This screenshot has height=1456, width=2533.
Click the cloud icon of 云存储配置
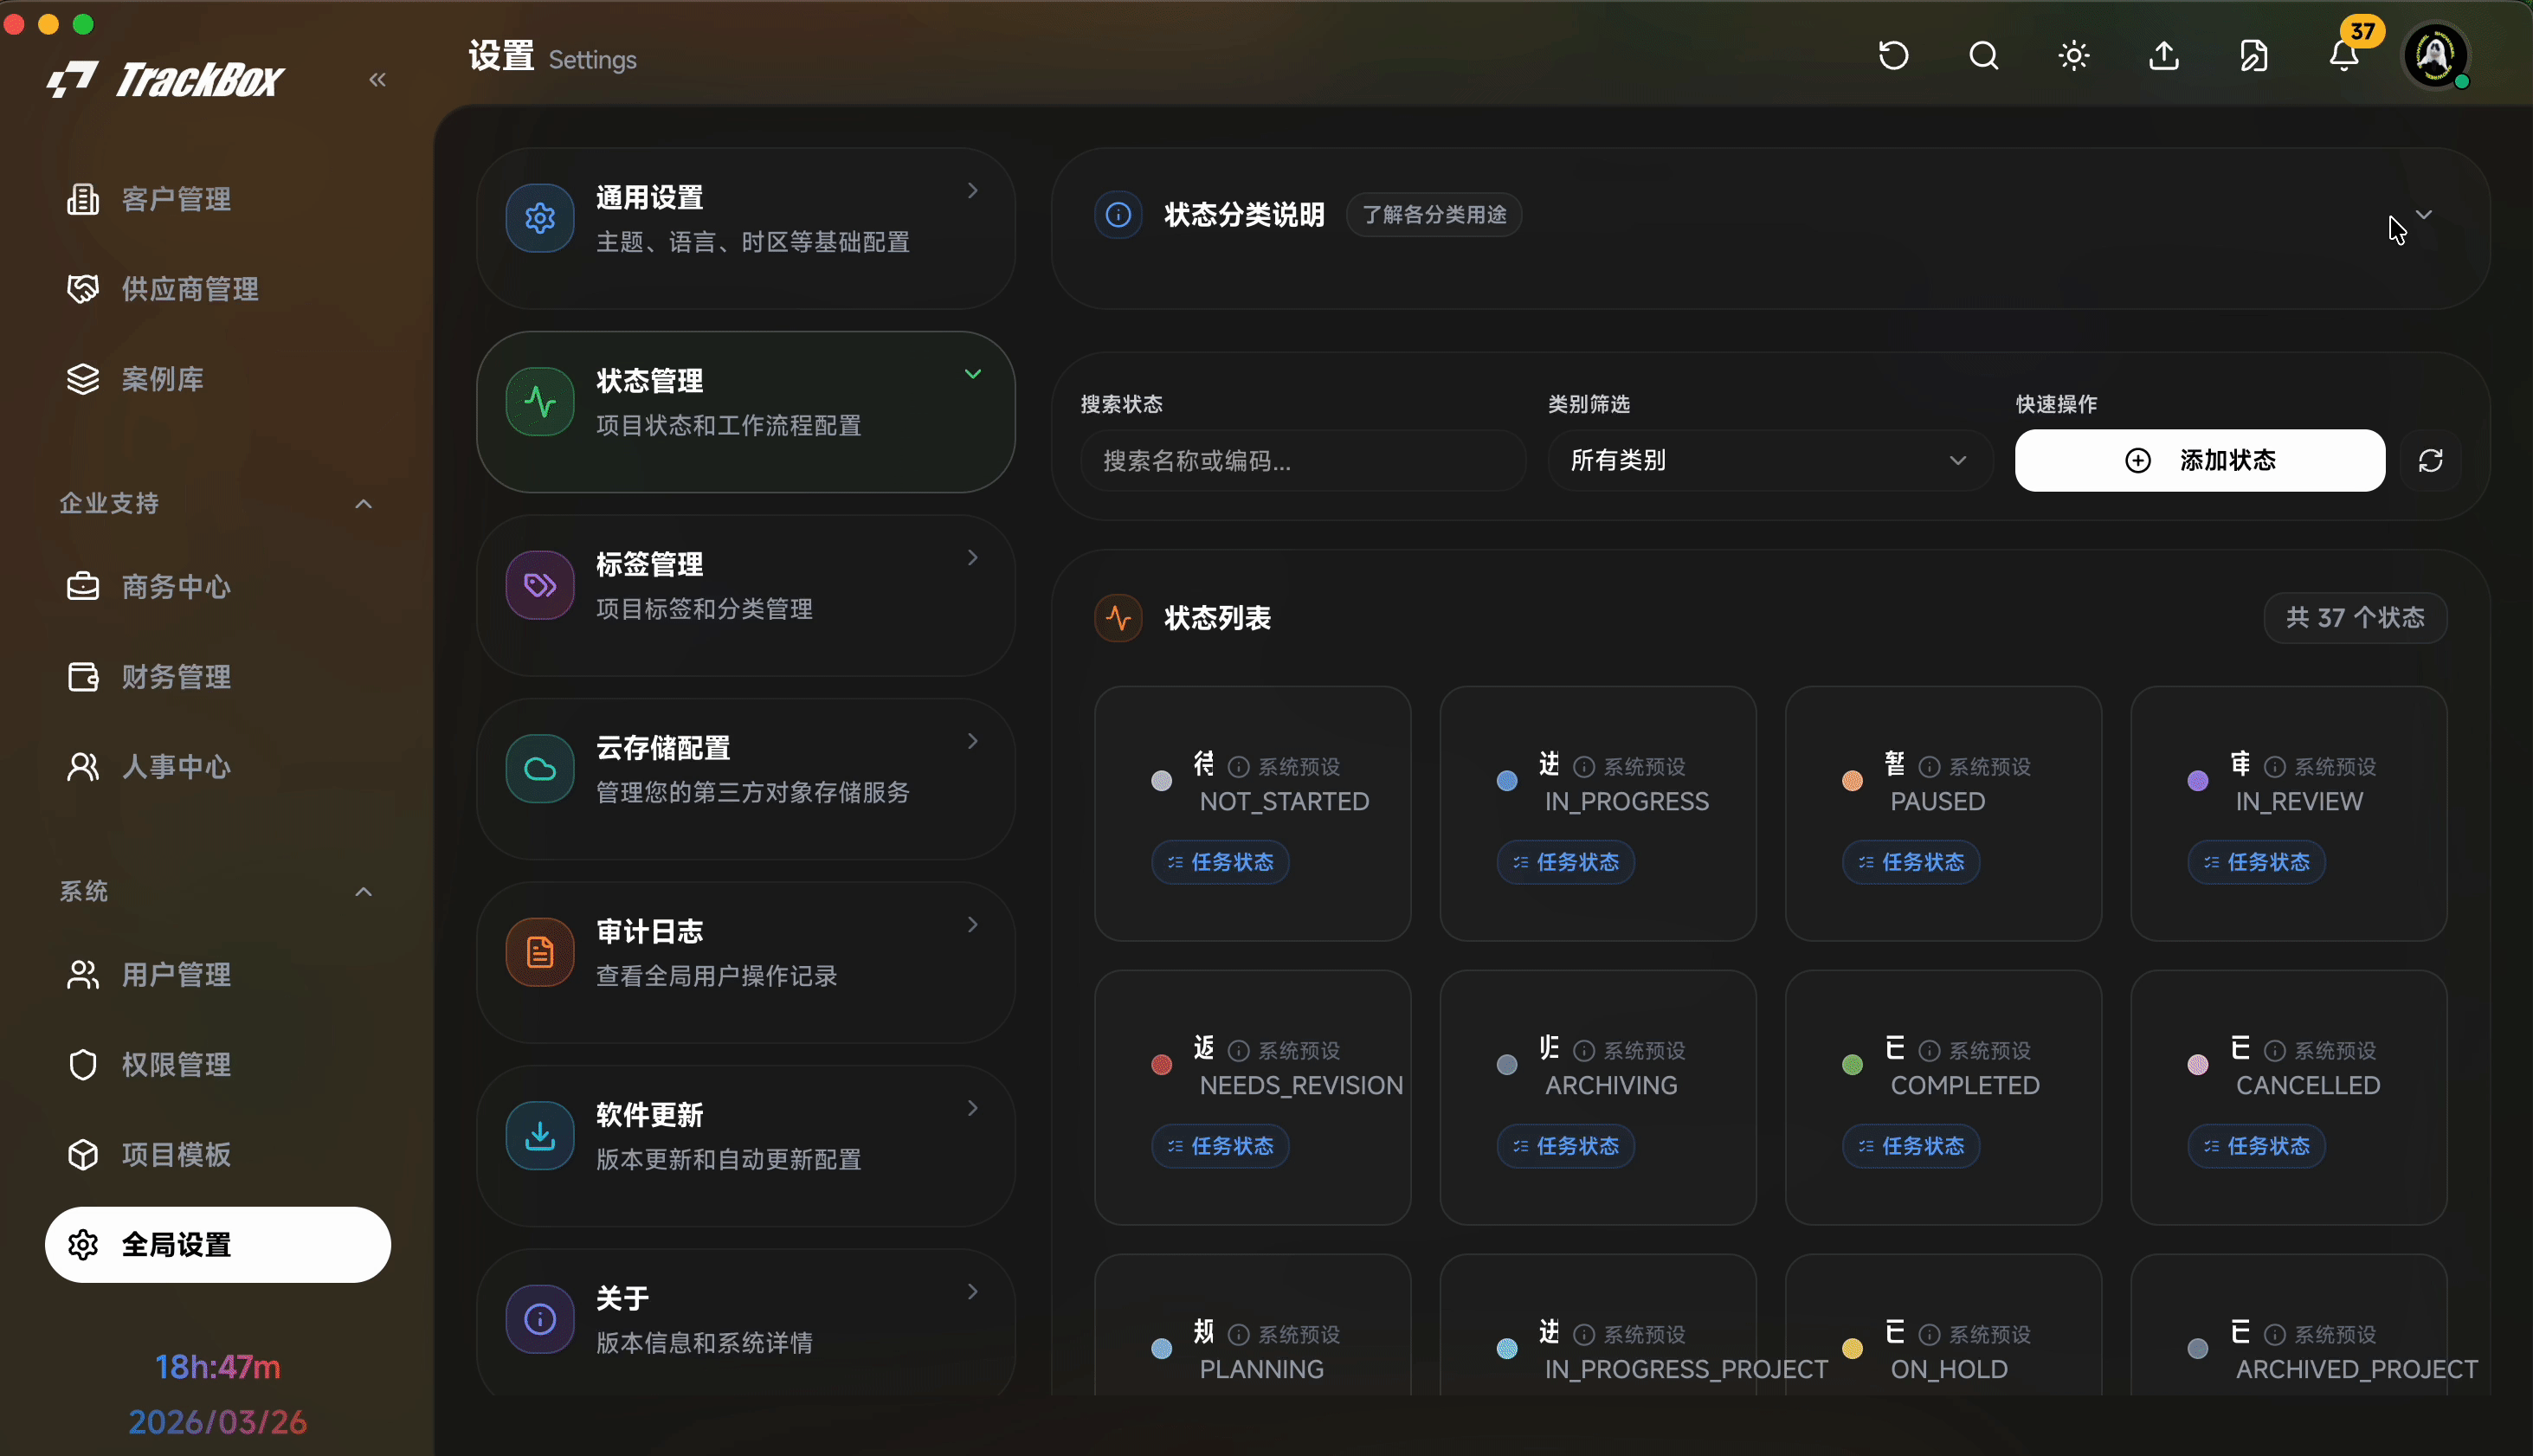[x=540, y=769]
